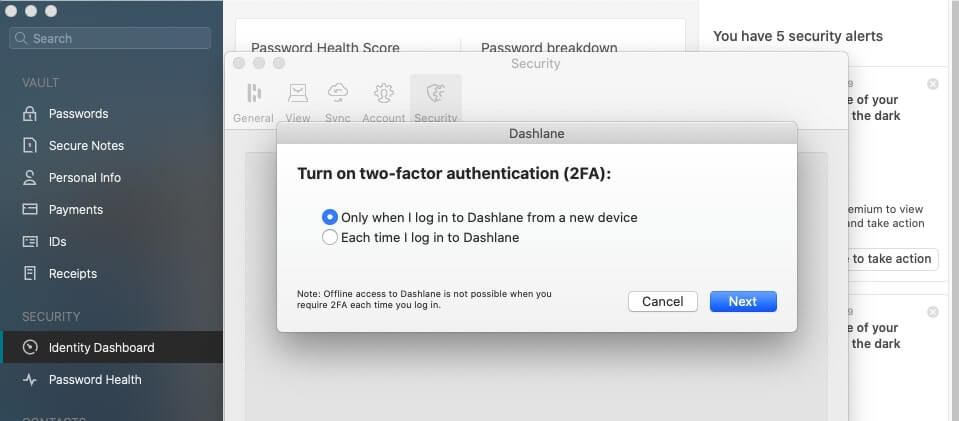This screenshot has height=421, width=959.
Task: Open the Sync preferences tab
Action: click(338, 102)
